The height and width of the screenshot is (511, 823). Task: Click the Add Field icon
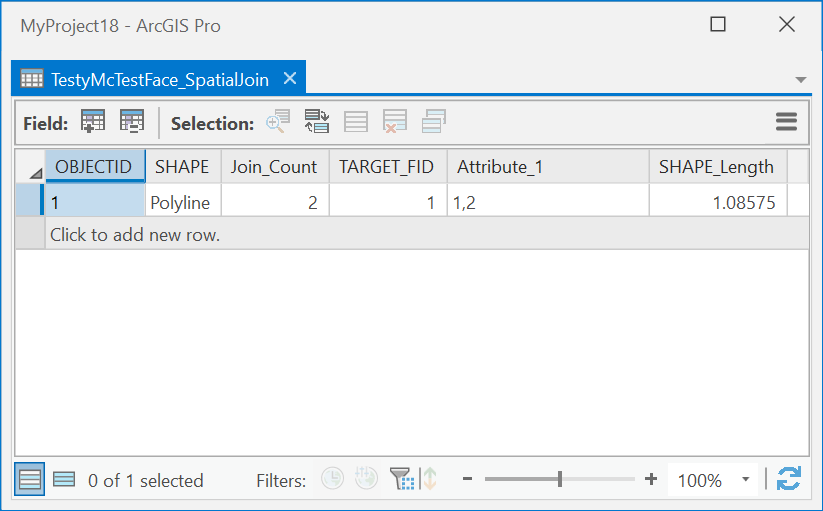coord(93,122)
